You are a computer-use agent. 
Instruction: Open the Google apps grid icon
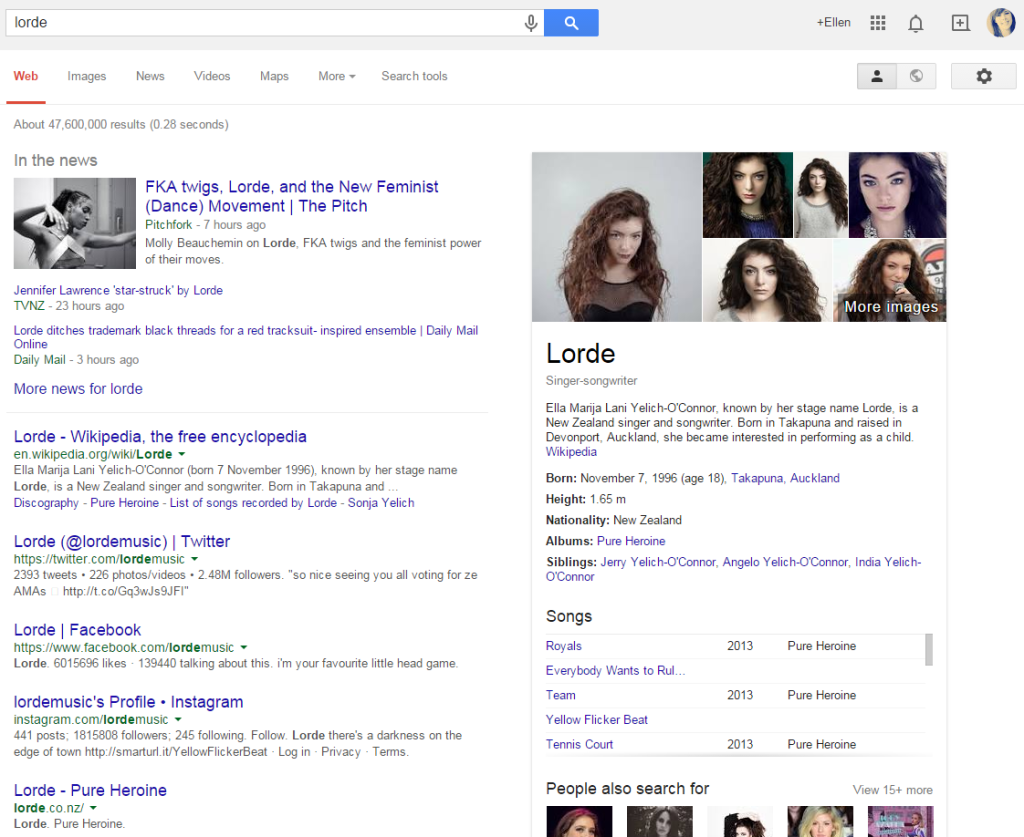click(878, 23)
